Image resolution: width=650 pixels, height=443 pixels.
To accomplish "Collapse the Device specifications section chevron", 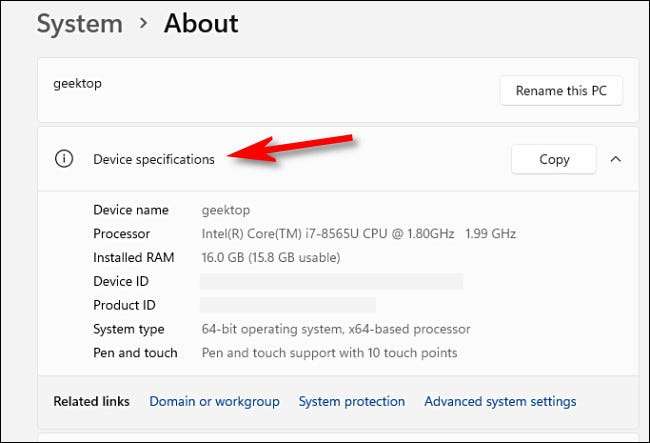I will click(x=615, y=159).
